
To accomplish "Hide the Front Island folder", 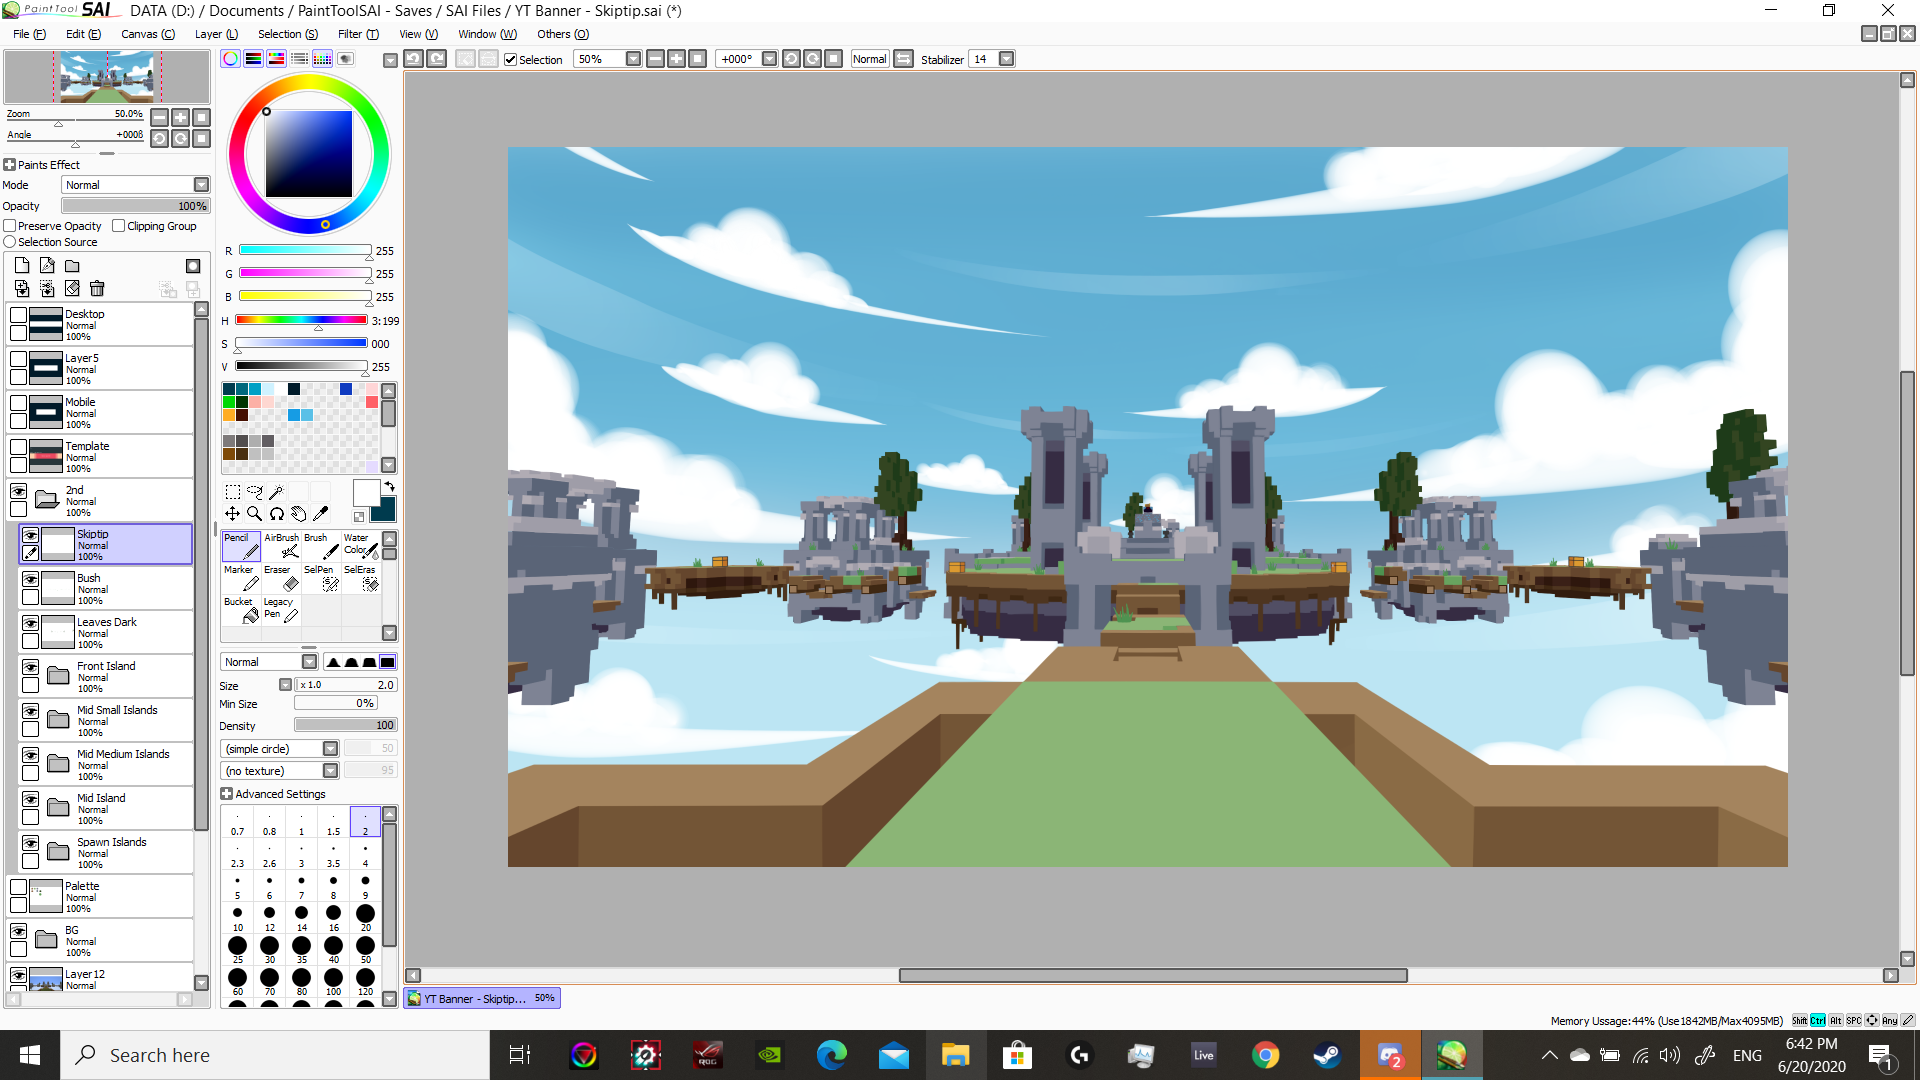I will point(31,667).
